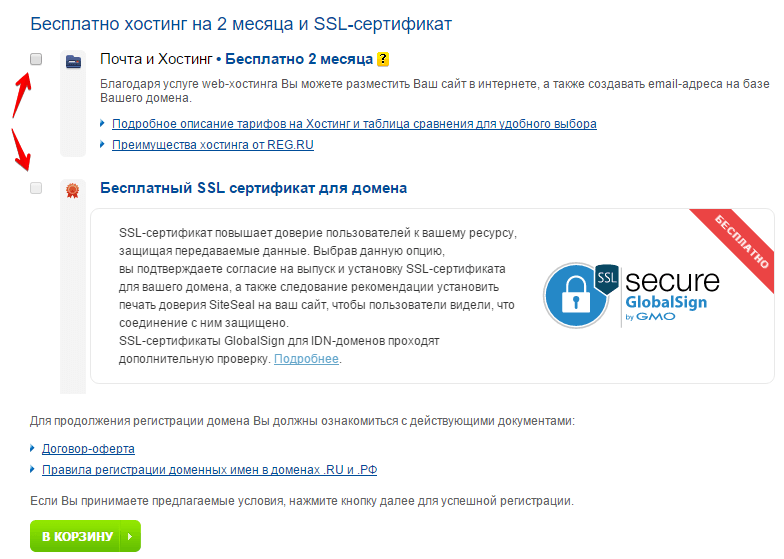Click the blue padlock SSL logo
The height and width of the screenshot is (559, 784).
[x=576, y=295]
